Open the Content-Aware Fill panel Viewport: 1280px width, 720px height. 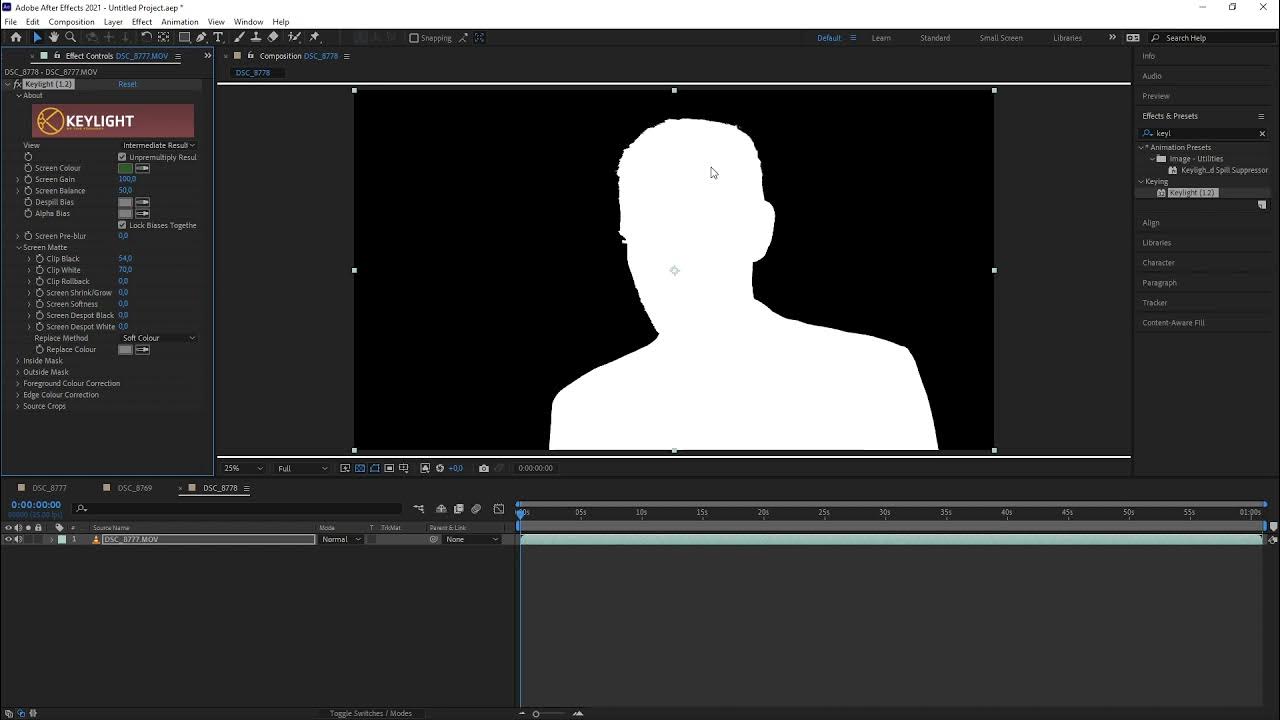(1174, 323)
